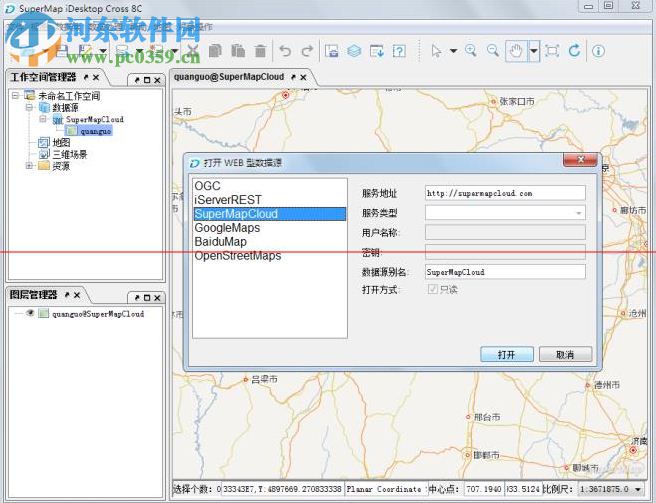Click the toolbar window icon with a down arrow
The image size is (656, 503).
377,51
